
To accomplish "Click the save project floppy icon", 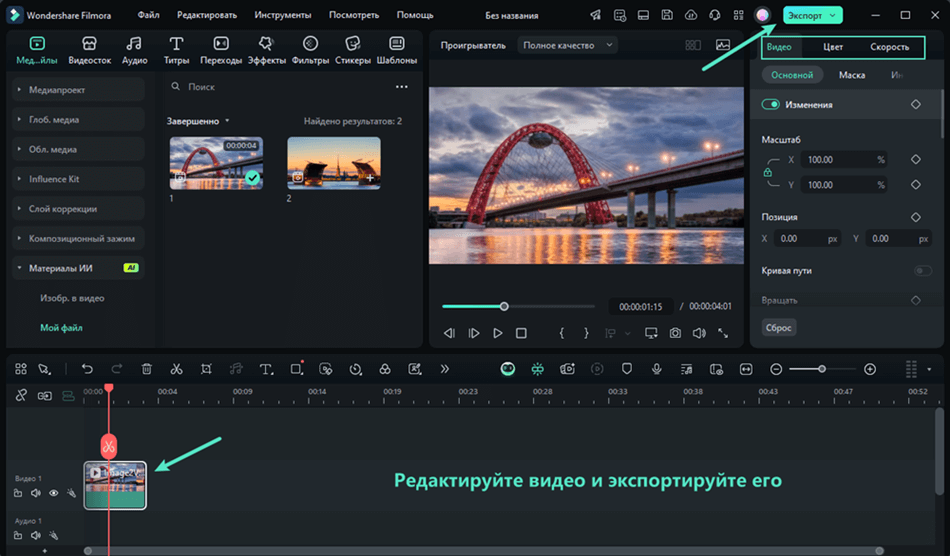I will (667, 15).
